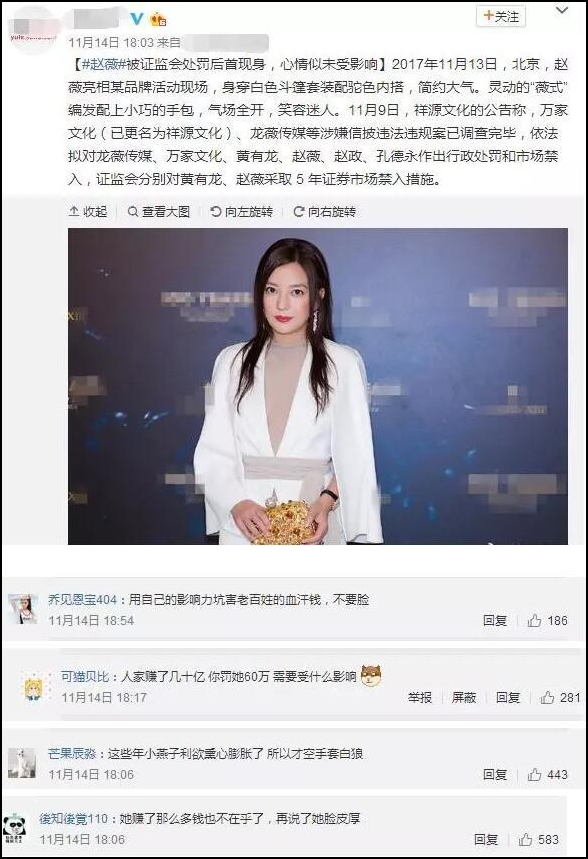Click the blue V verification badge
This screenshot has width=588, height=859.
coord(136,19)
